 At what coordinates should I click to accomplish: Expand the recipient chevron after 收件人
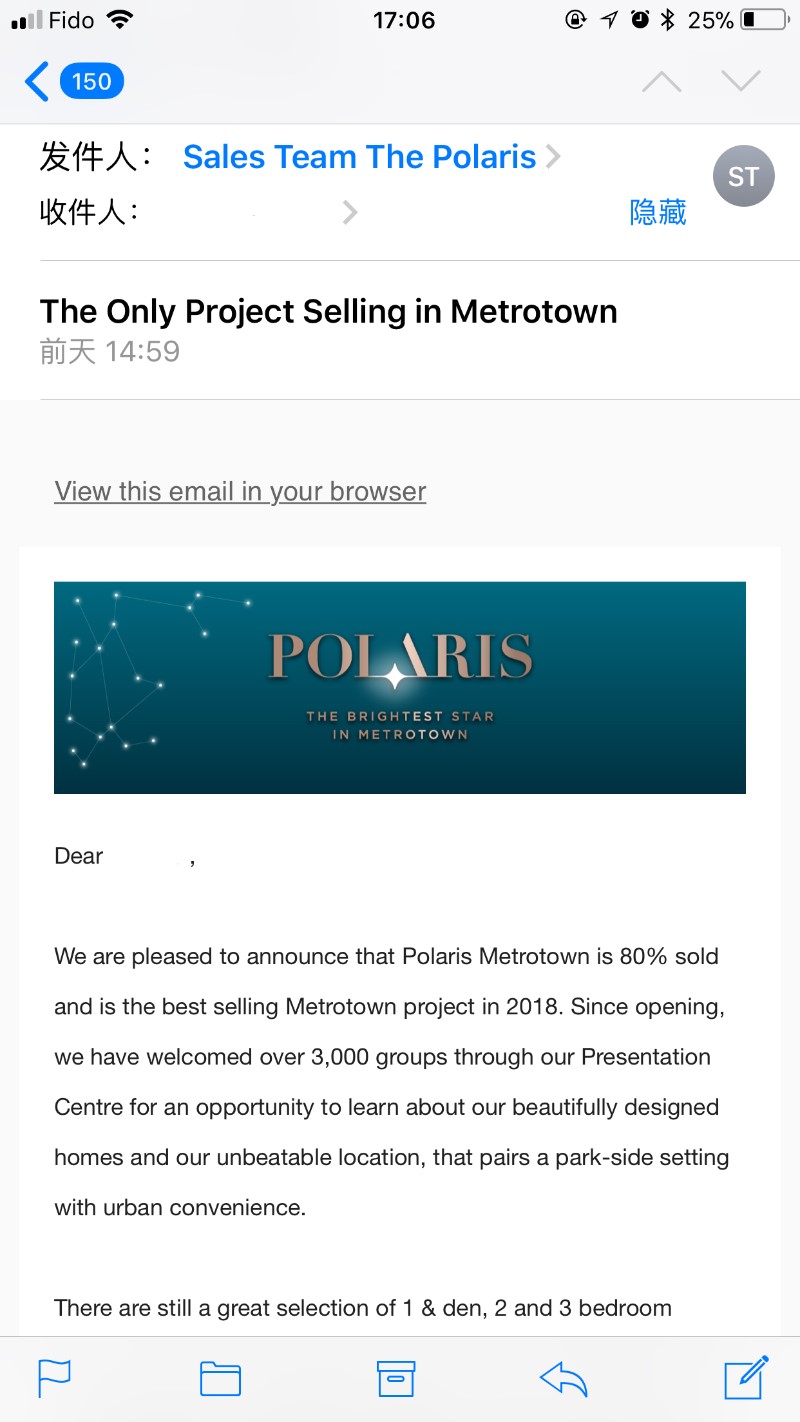[350, 212]
